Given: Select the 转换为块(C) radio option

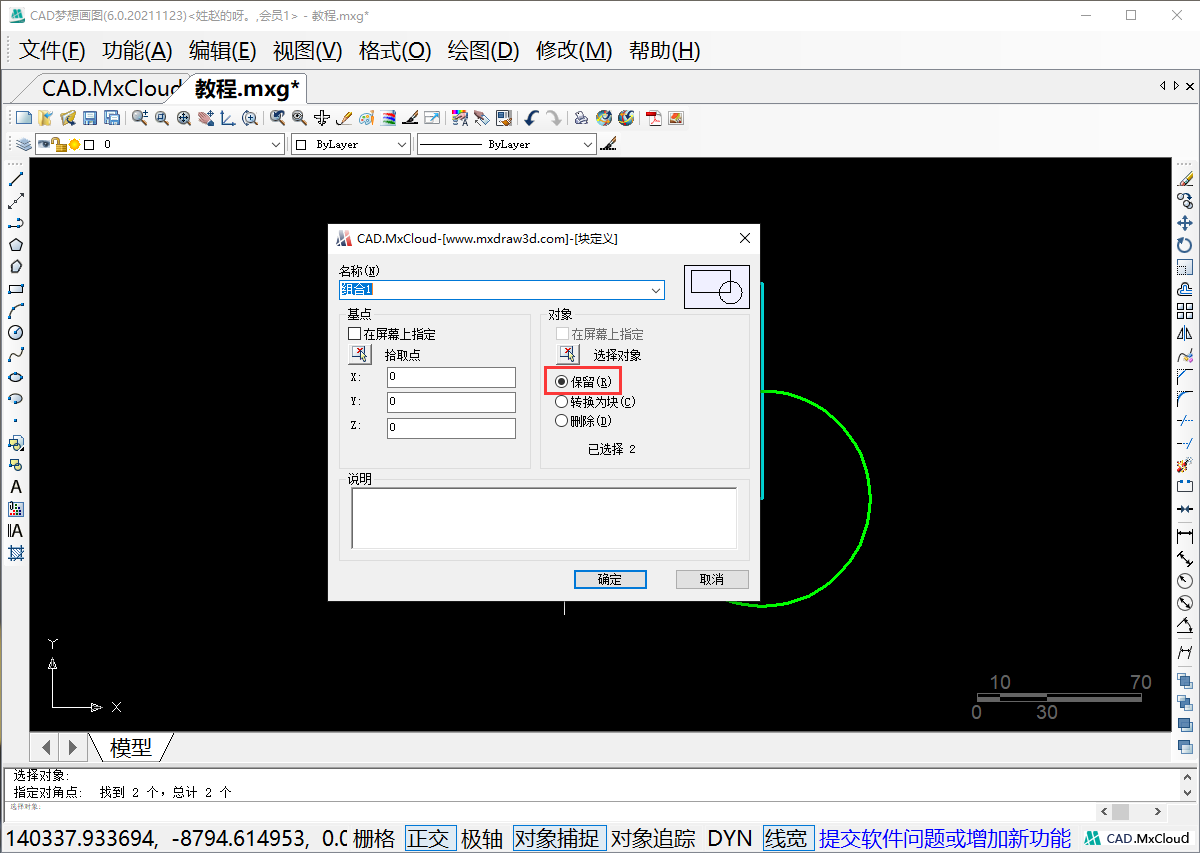Looking at the screenshot, I should 595,402.
